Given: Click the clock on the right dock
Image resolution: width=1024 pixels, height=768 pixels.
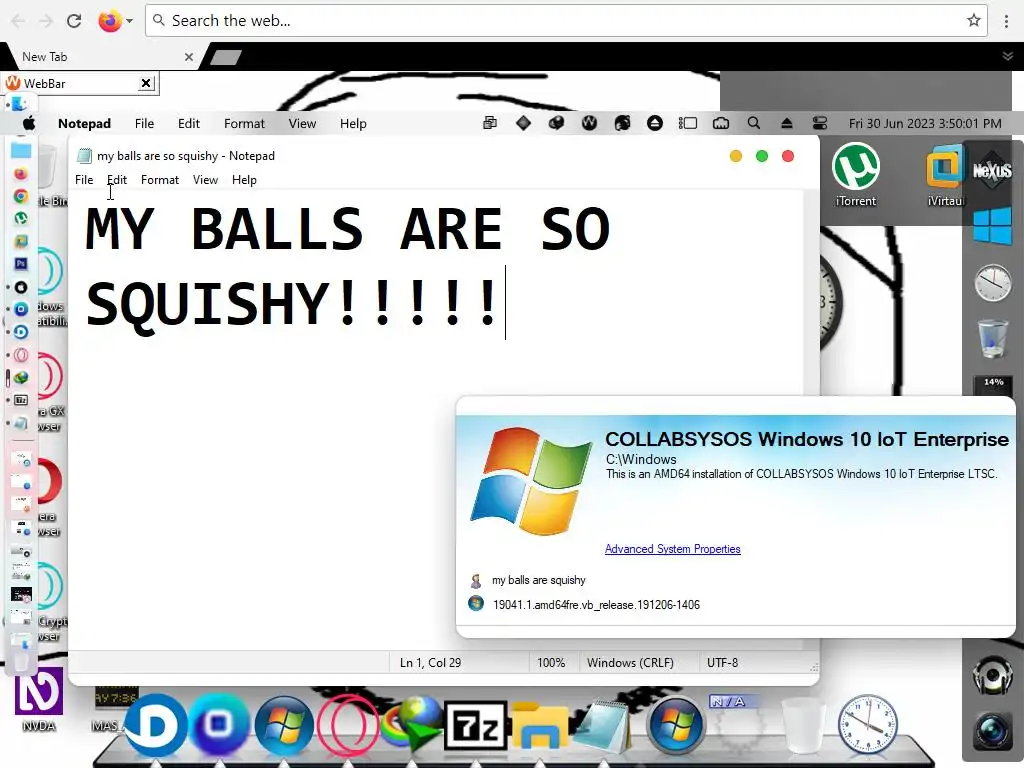Looking at the screenshot, I should click(x=993, y=283).
